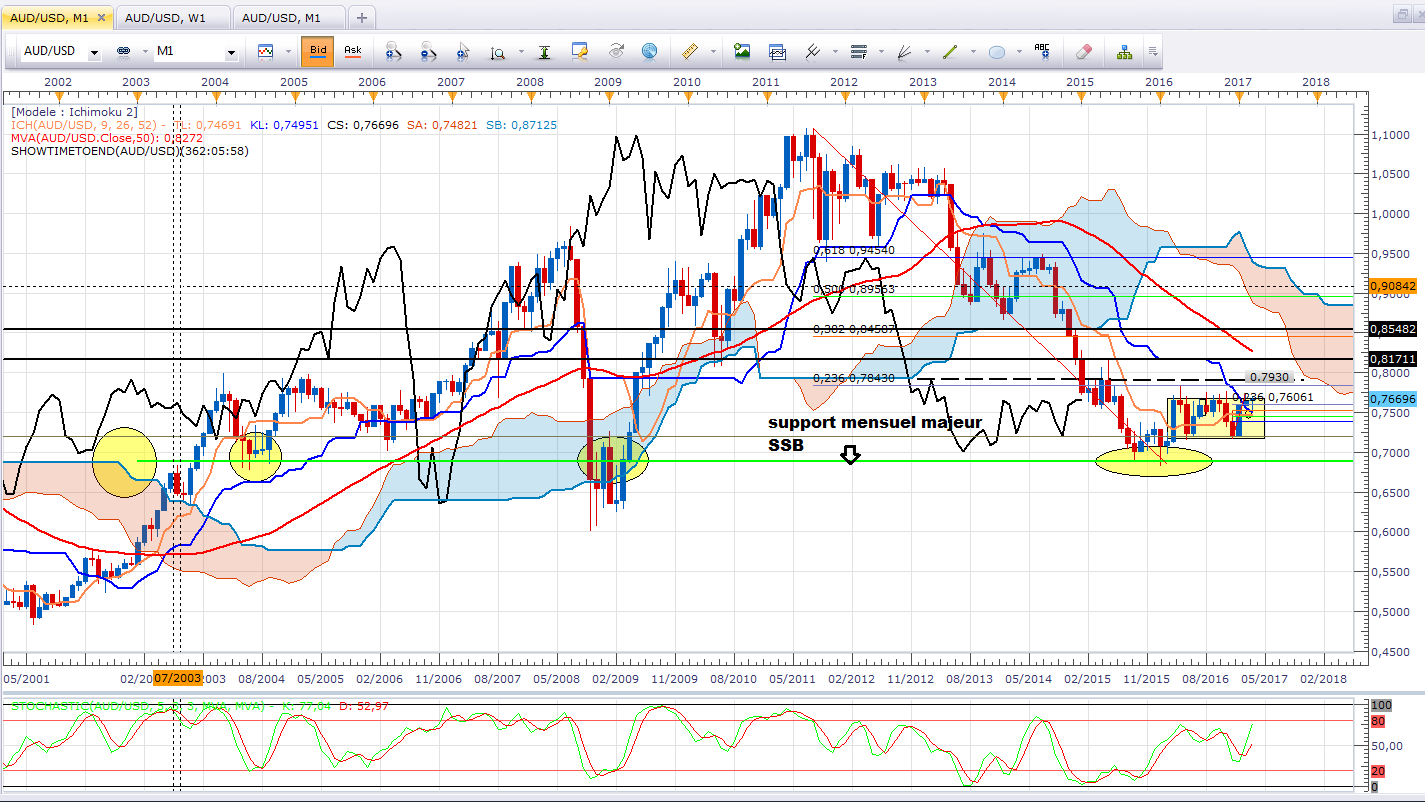This screenshot has width=1425, height=802.
Task: Click the chart properties key icon
Action: pyautogui.click(x=580, y=51)
